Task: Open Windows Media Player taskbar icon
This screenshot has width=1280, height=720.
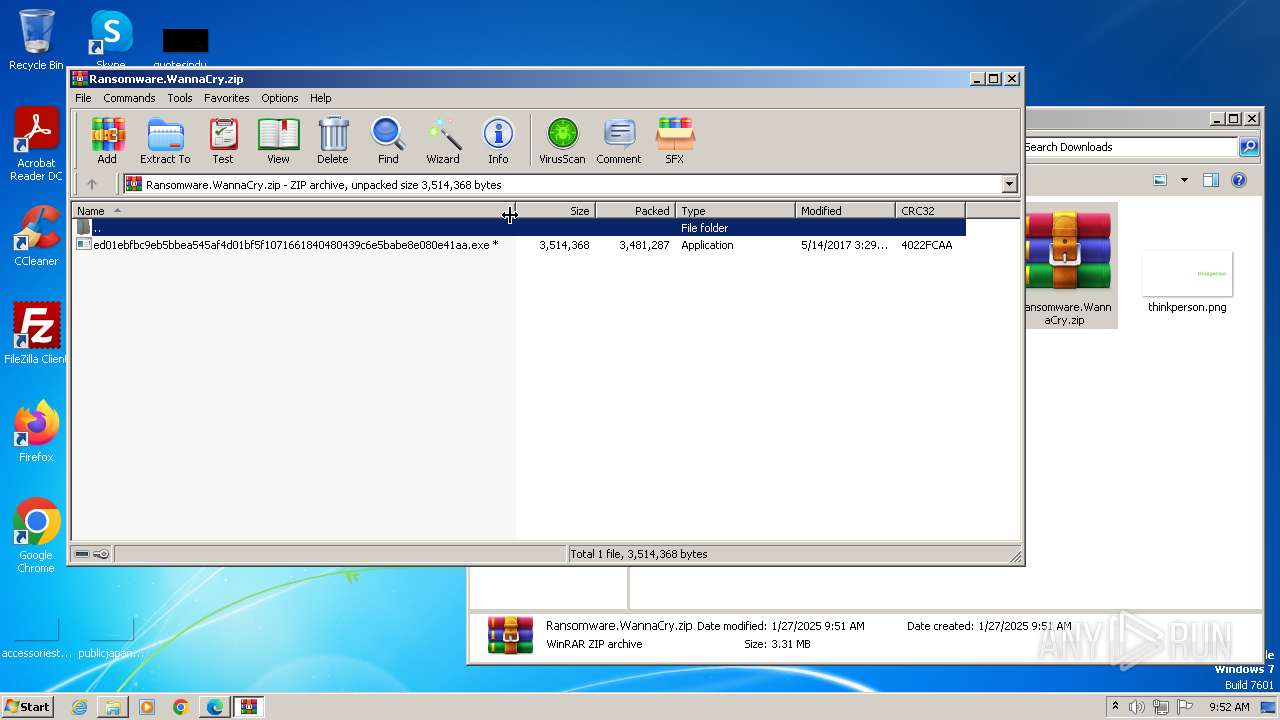Action: click(147, 707)
